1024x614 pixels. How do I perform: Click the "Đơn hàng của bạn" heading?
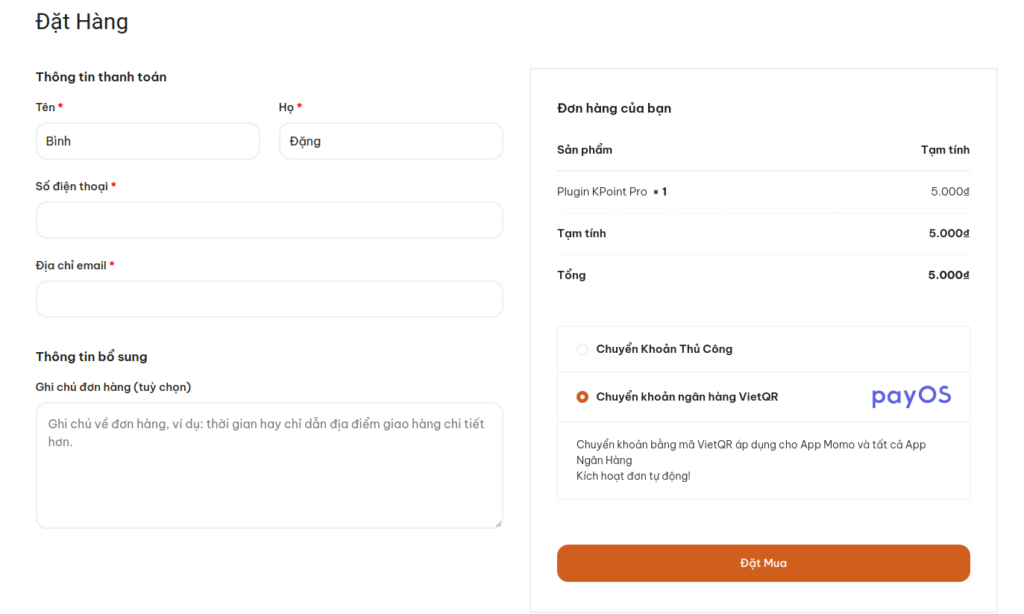coord(614,108)
